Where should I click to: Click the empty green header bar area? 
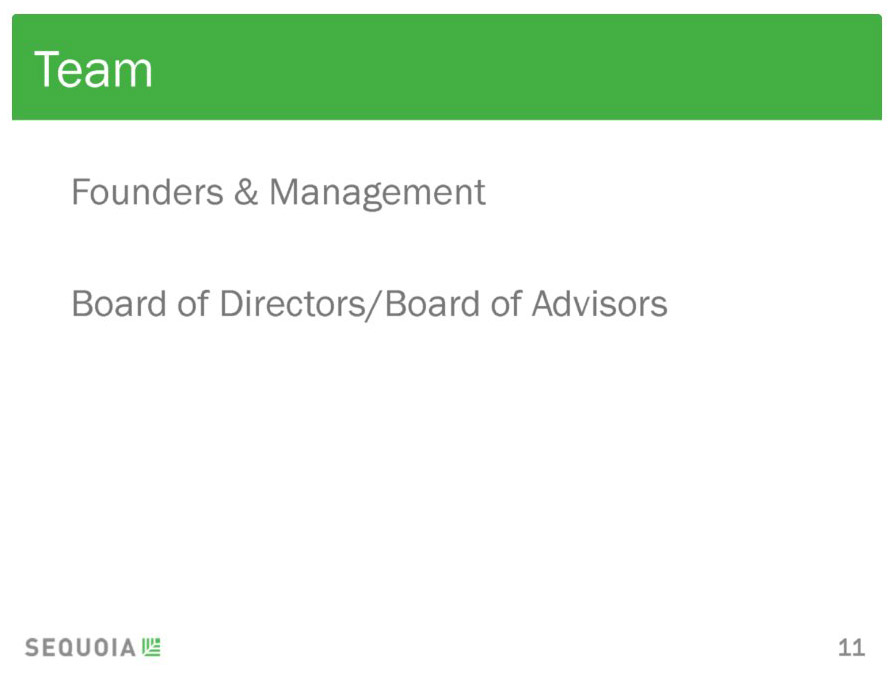[511, 67]
